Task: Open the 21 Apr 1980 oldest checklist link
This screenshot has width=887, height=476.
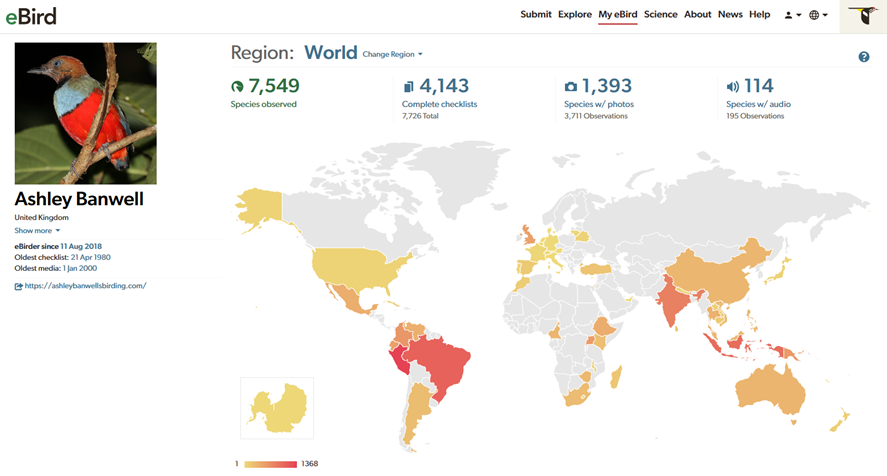Action: click(91, 257)
